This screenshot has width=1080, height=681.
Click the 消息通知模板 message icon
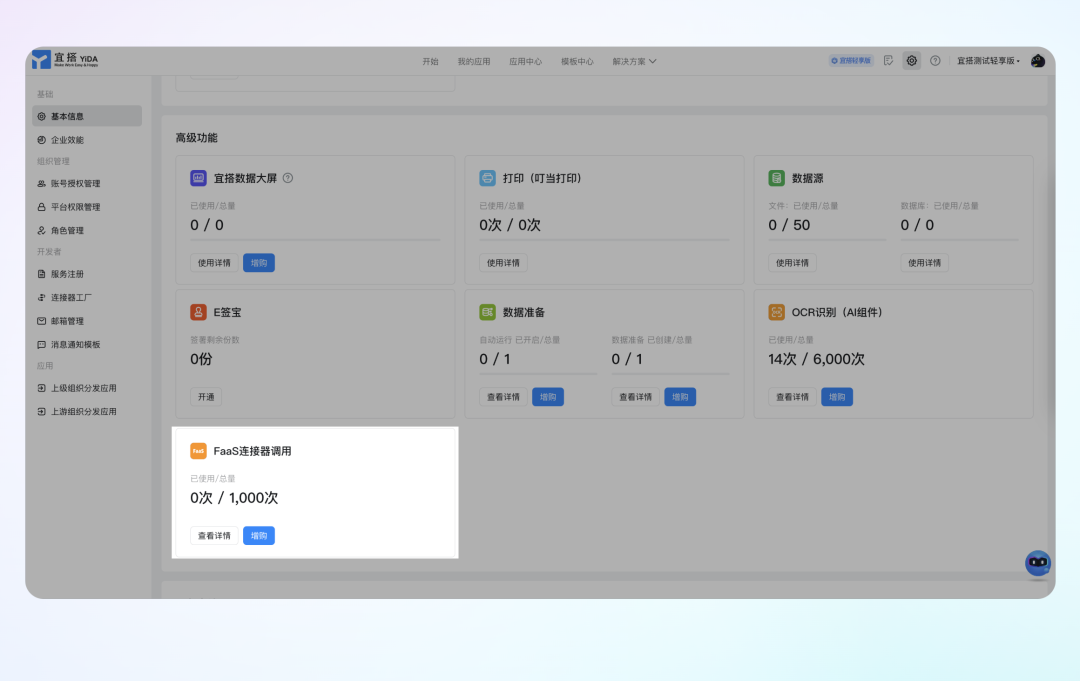pyautogui.click(x=41, y=344)
